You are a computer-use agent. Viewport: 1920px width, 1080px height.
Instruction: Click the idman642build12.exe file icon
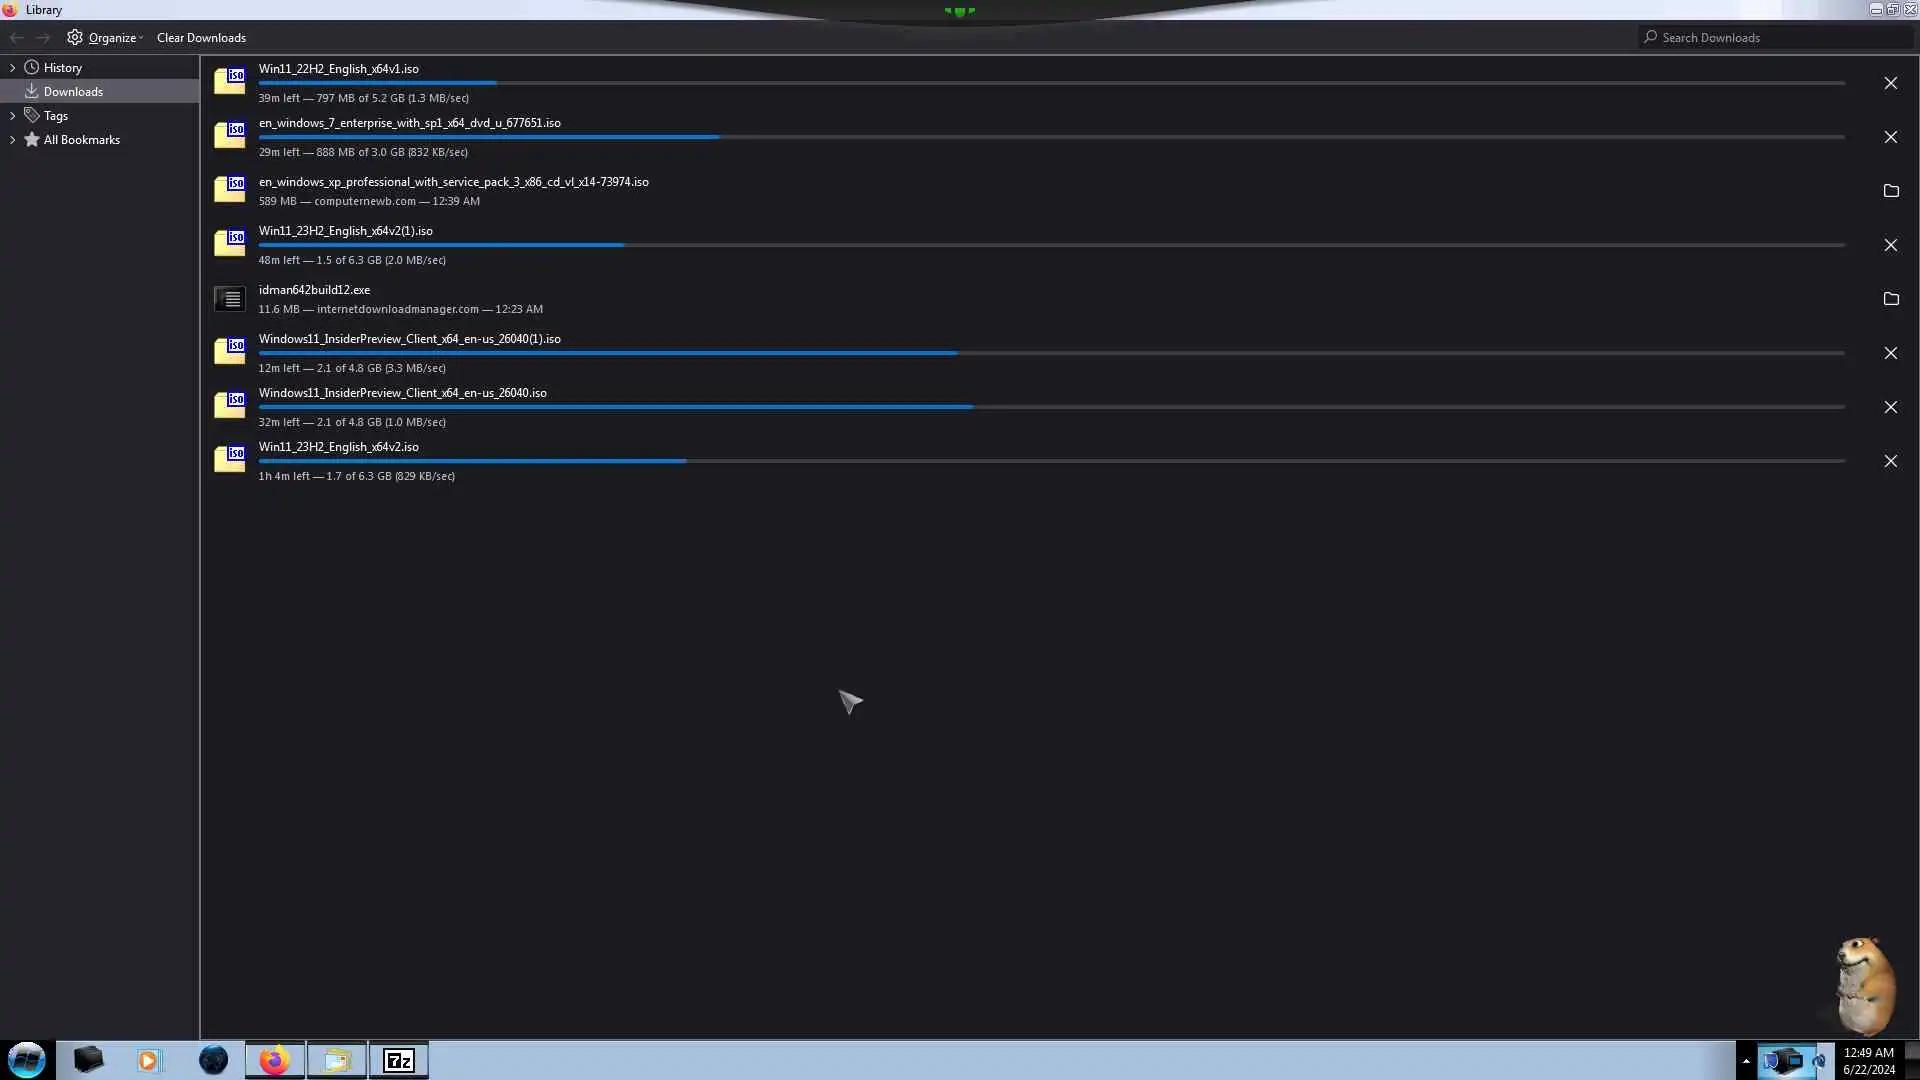click(x=229, y=299)
